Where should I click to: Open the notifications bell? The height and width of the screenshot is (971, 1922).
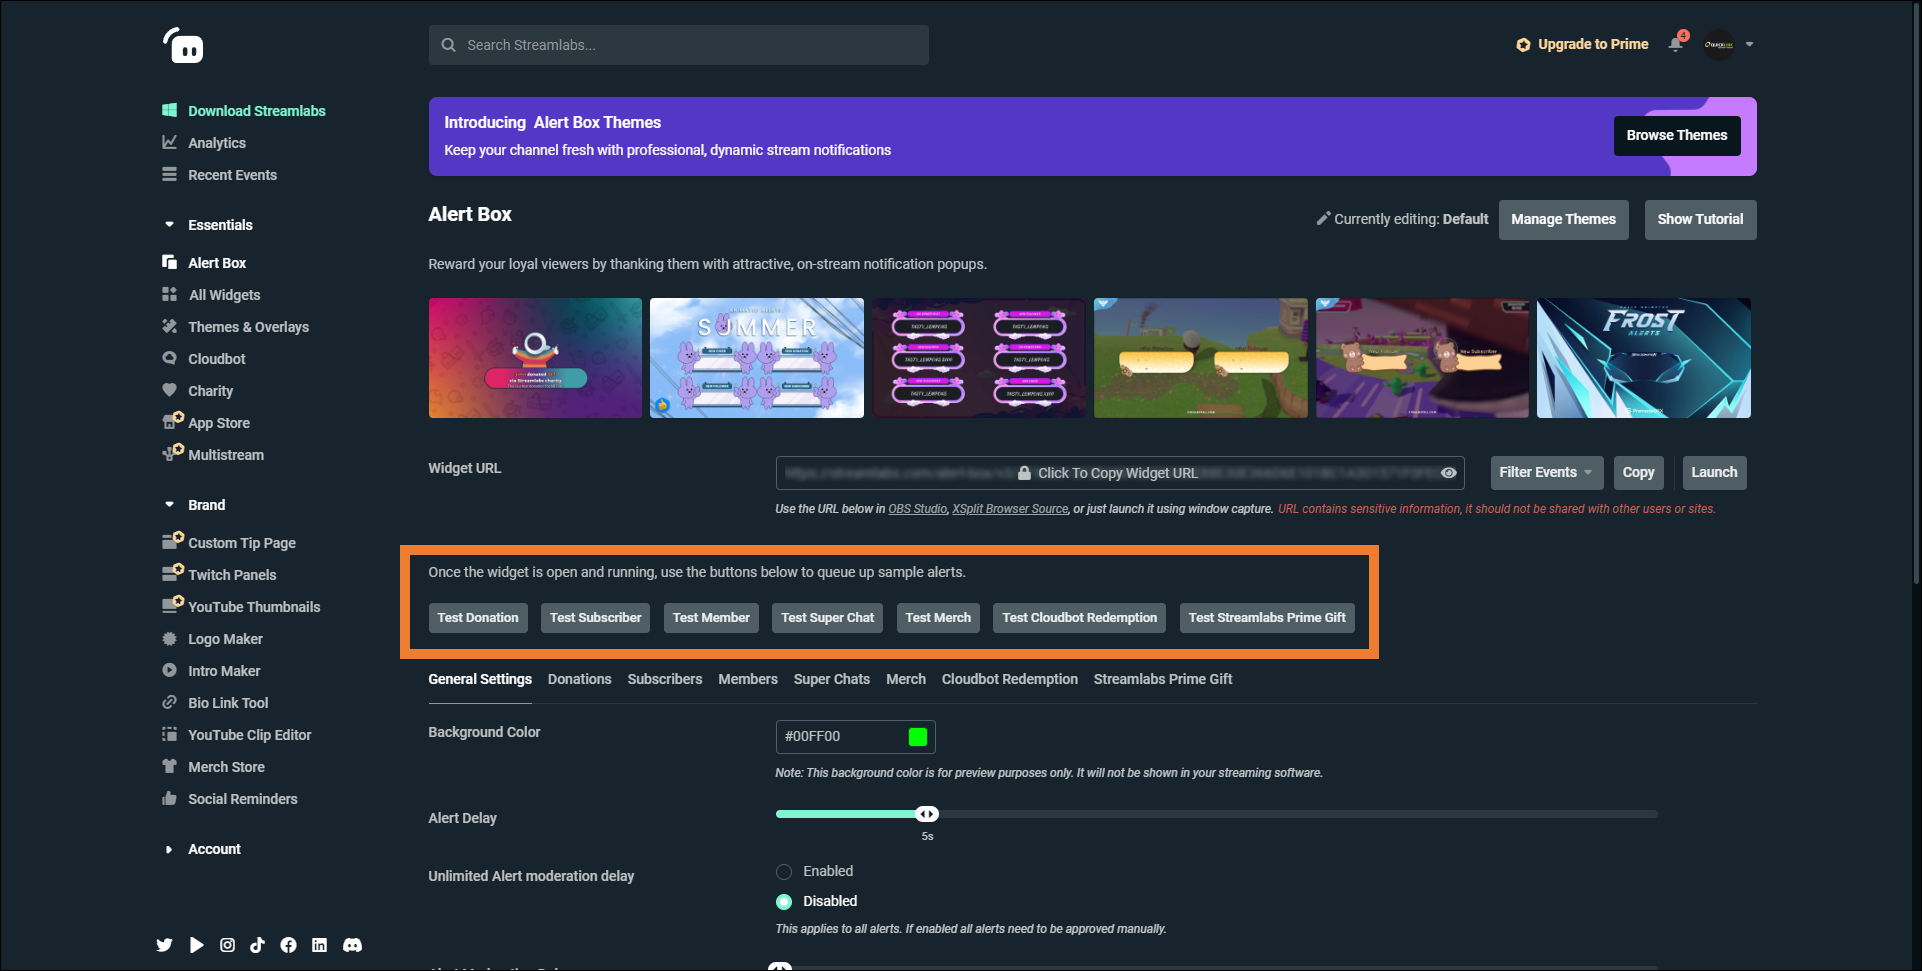coord(1676,44)
